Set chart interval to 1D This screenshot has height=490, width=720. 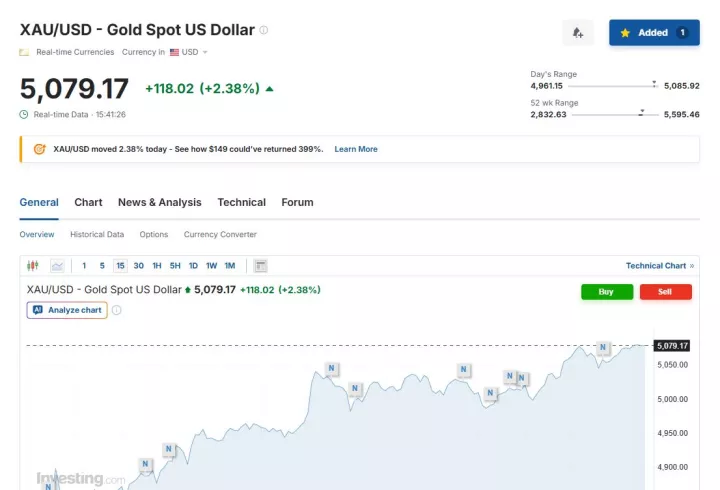193,266
